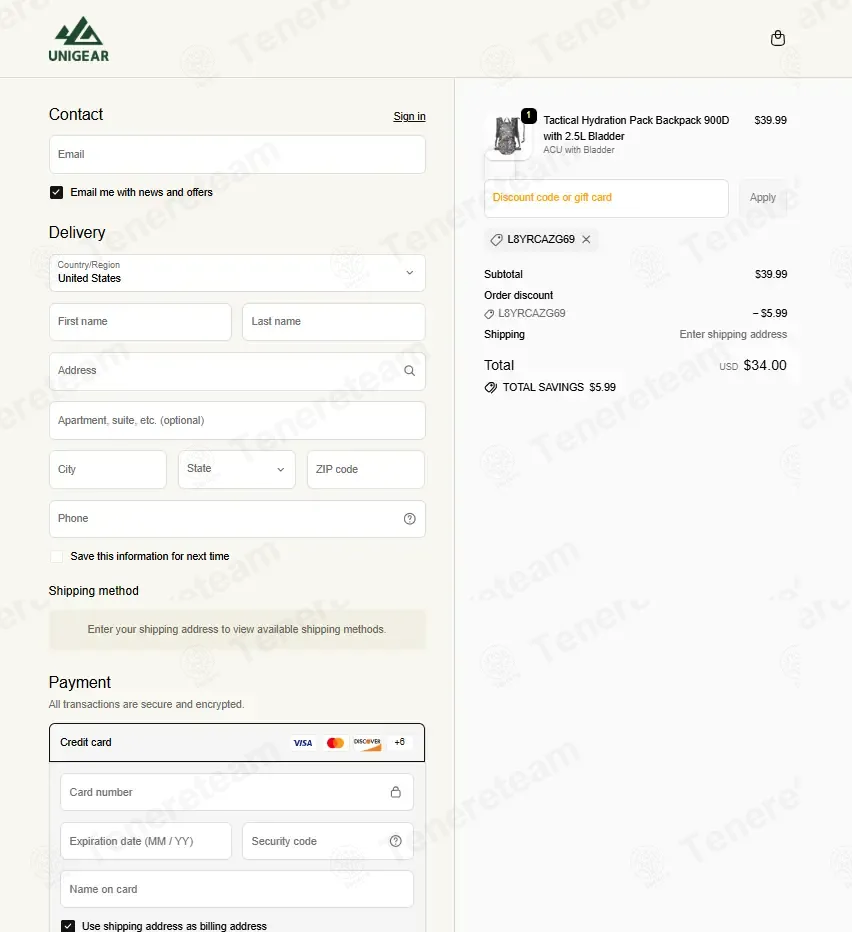Click the Security code field

coord(328,841)
